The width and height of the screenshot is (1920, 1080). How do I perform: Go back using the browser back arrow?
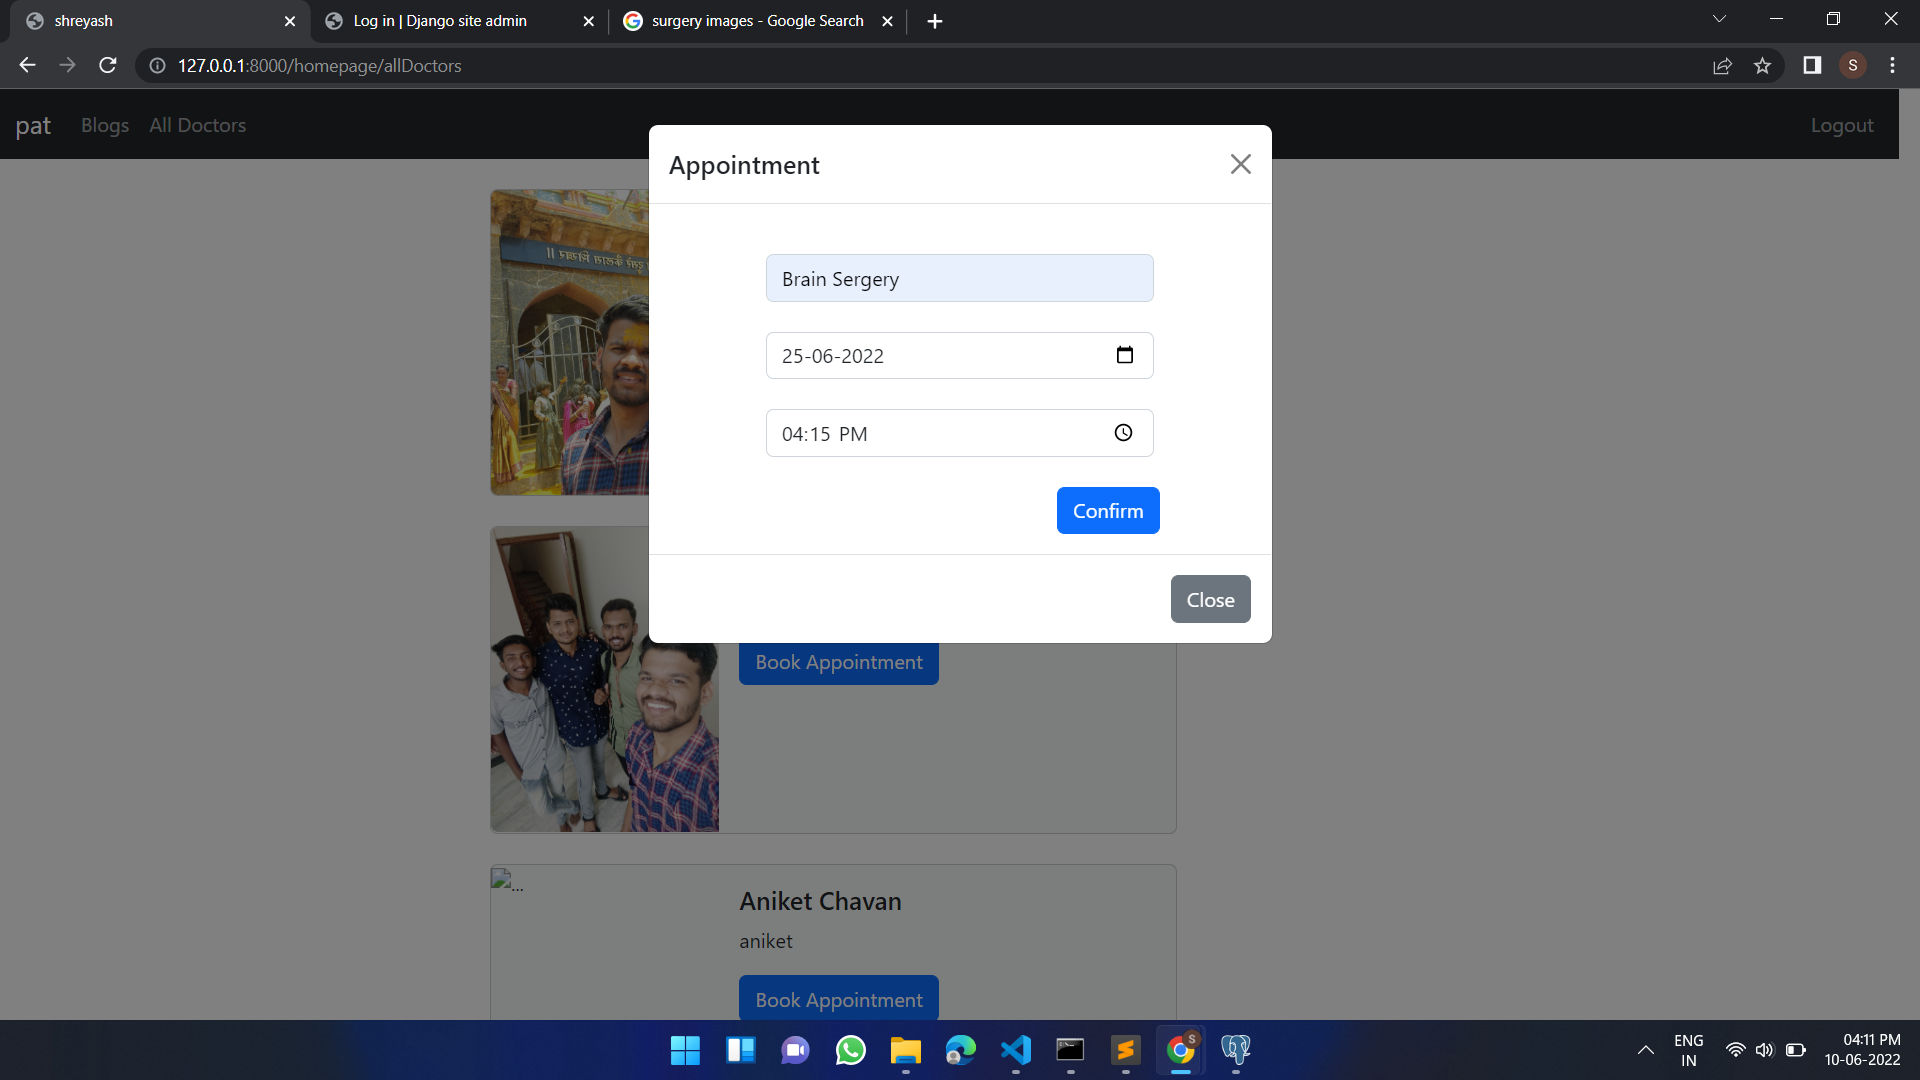(26, 65)
